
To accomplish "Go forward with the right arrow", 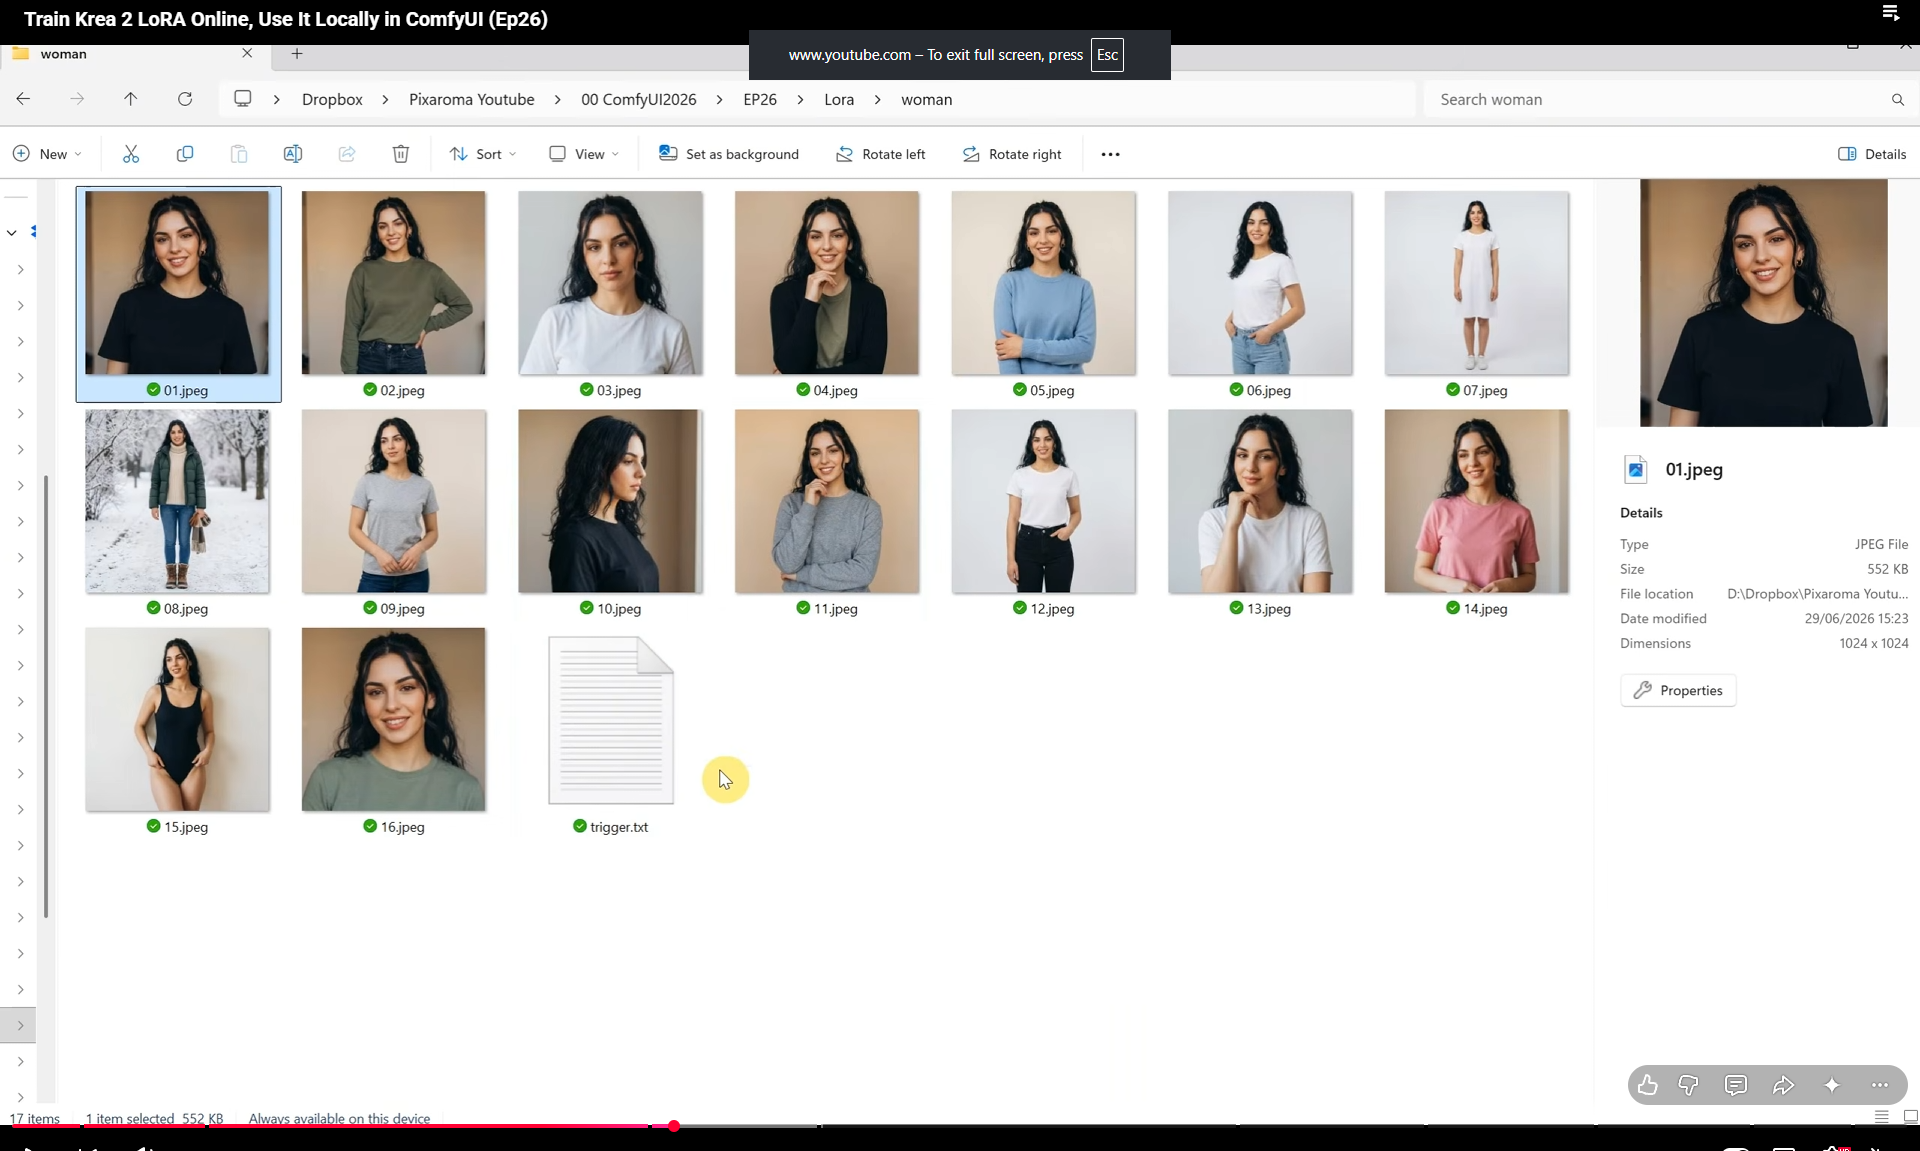I will [x=77, y=99].
